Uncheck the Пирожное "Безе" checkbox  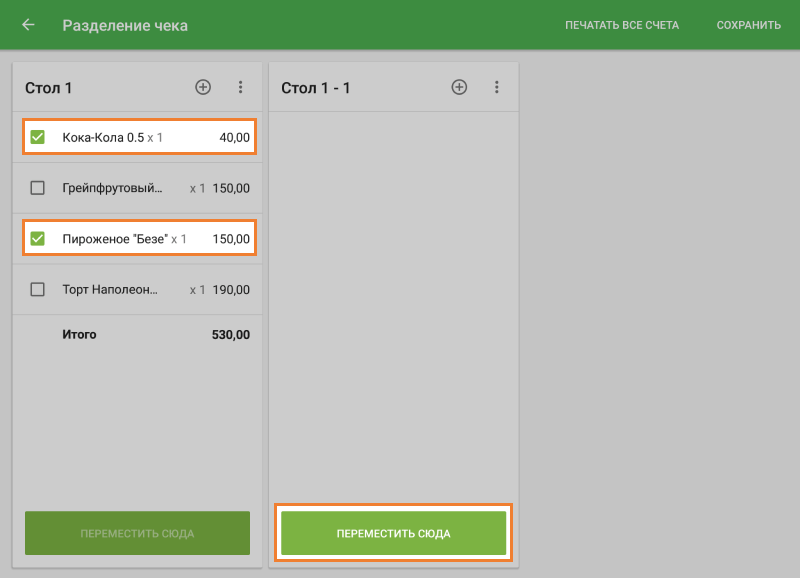click(x=38, y=239)
